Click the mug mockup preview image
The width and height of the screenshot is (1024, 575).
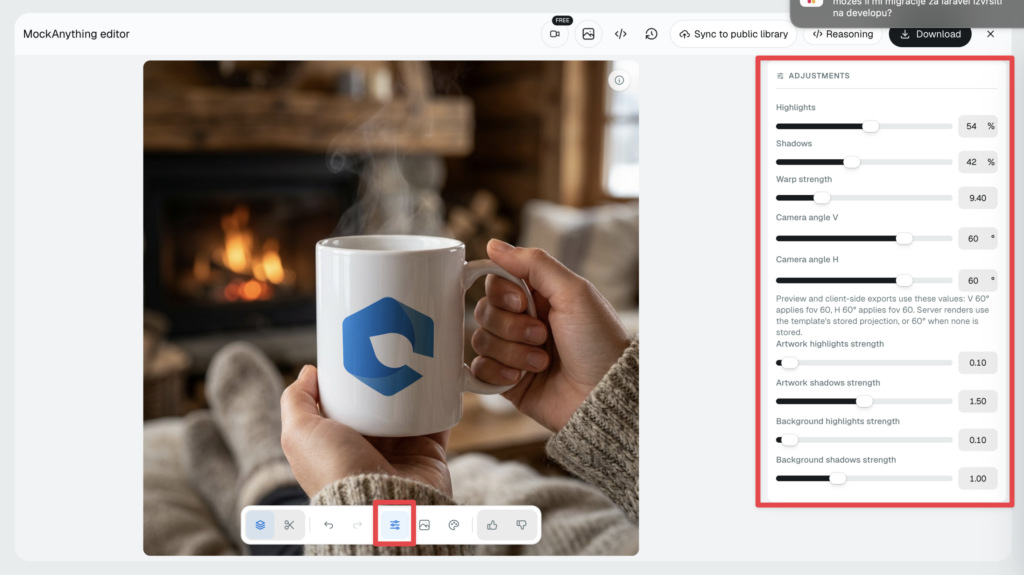391,308
